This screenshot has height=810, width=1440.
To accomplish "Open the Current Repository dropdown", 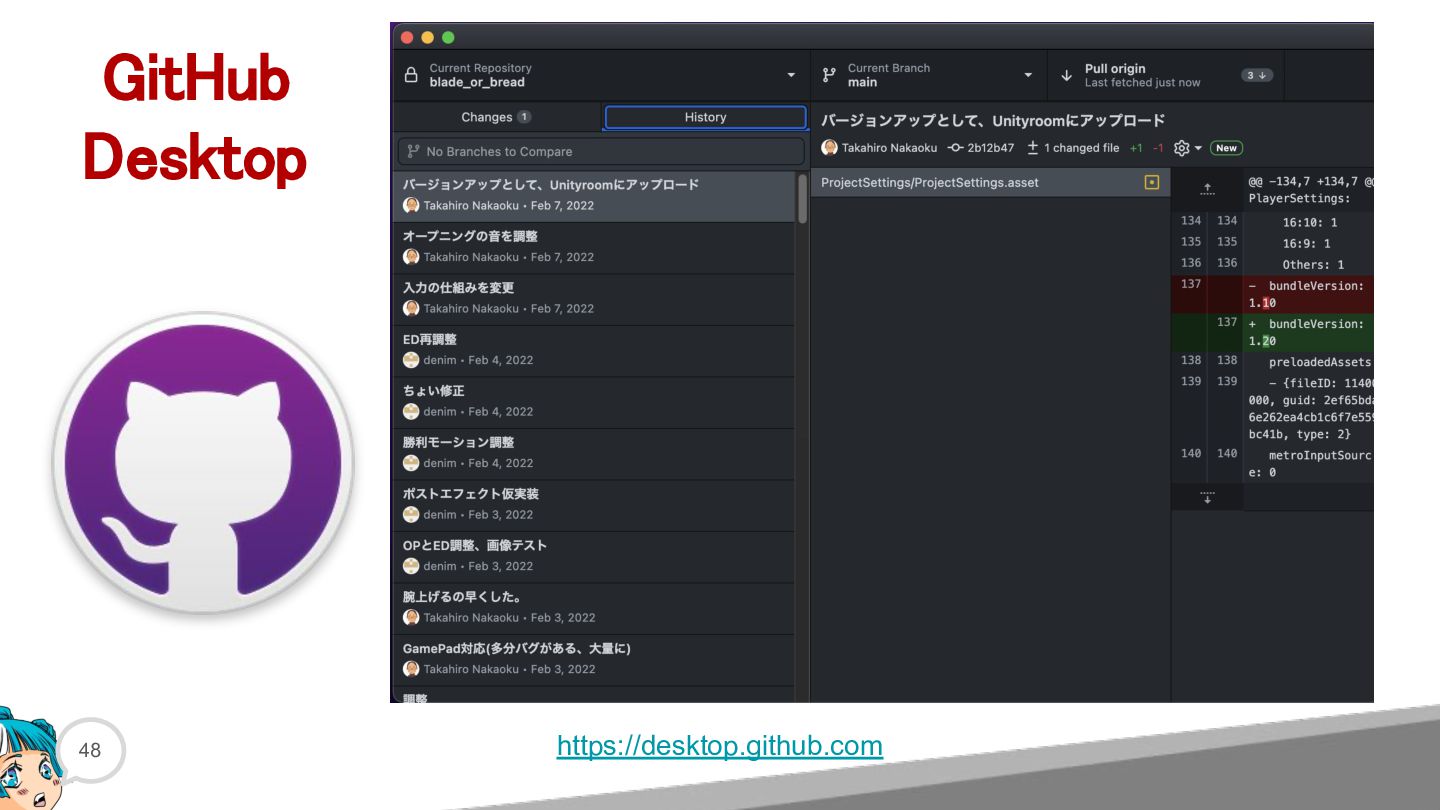I will [x=601, y=75].
